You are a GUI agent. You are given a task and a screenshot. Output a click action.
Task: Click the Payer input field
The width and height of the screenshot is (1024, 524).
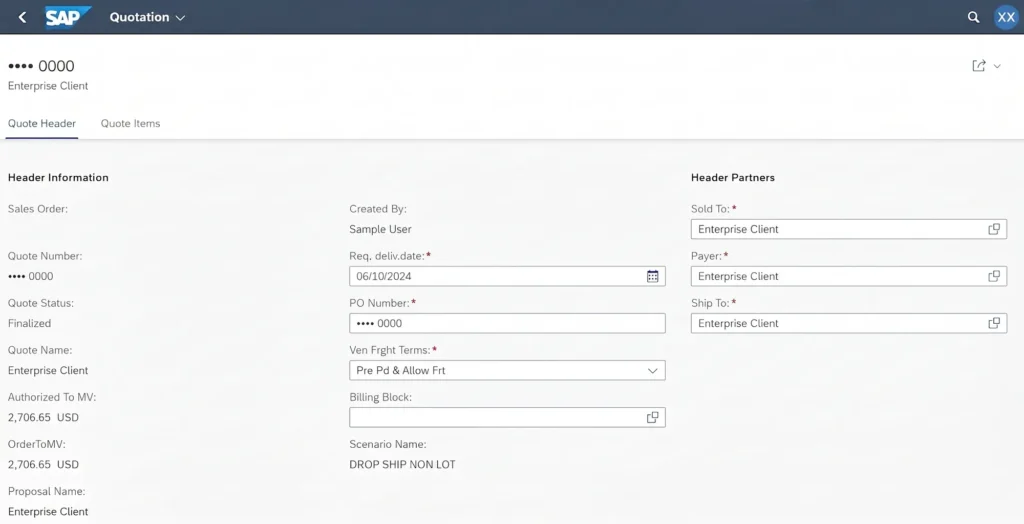[849, 276]
